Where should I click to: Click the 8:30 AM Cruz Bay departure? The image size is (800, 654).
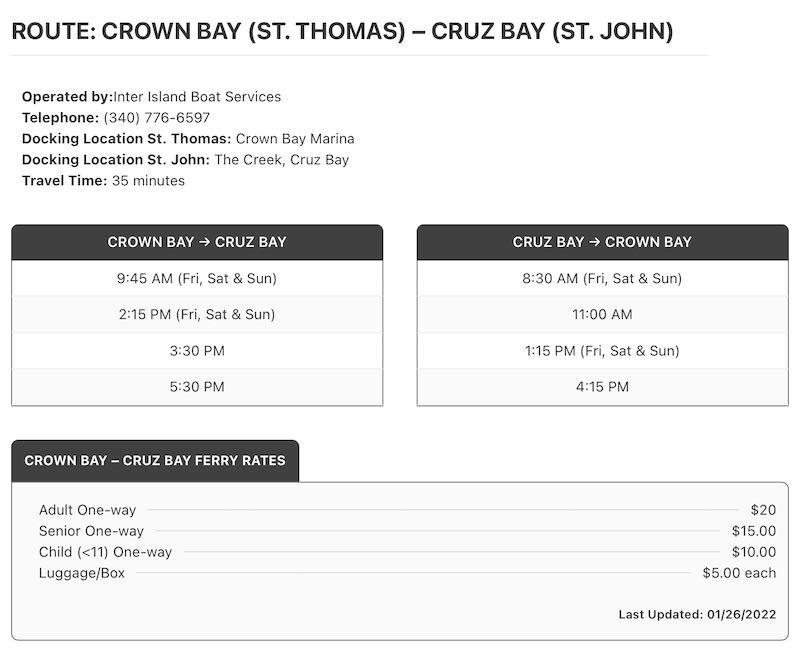pos(602,278)
